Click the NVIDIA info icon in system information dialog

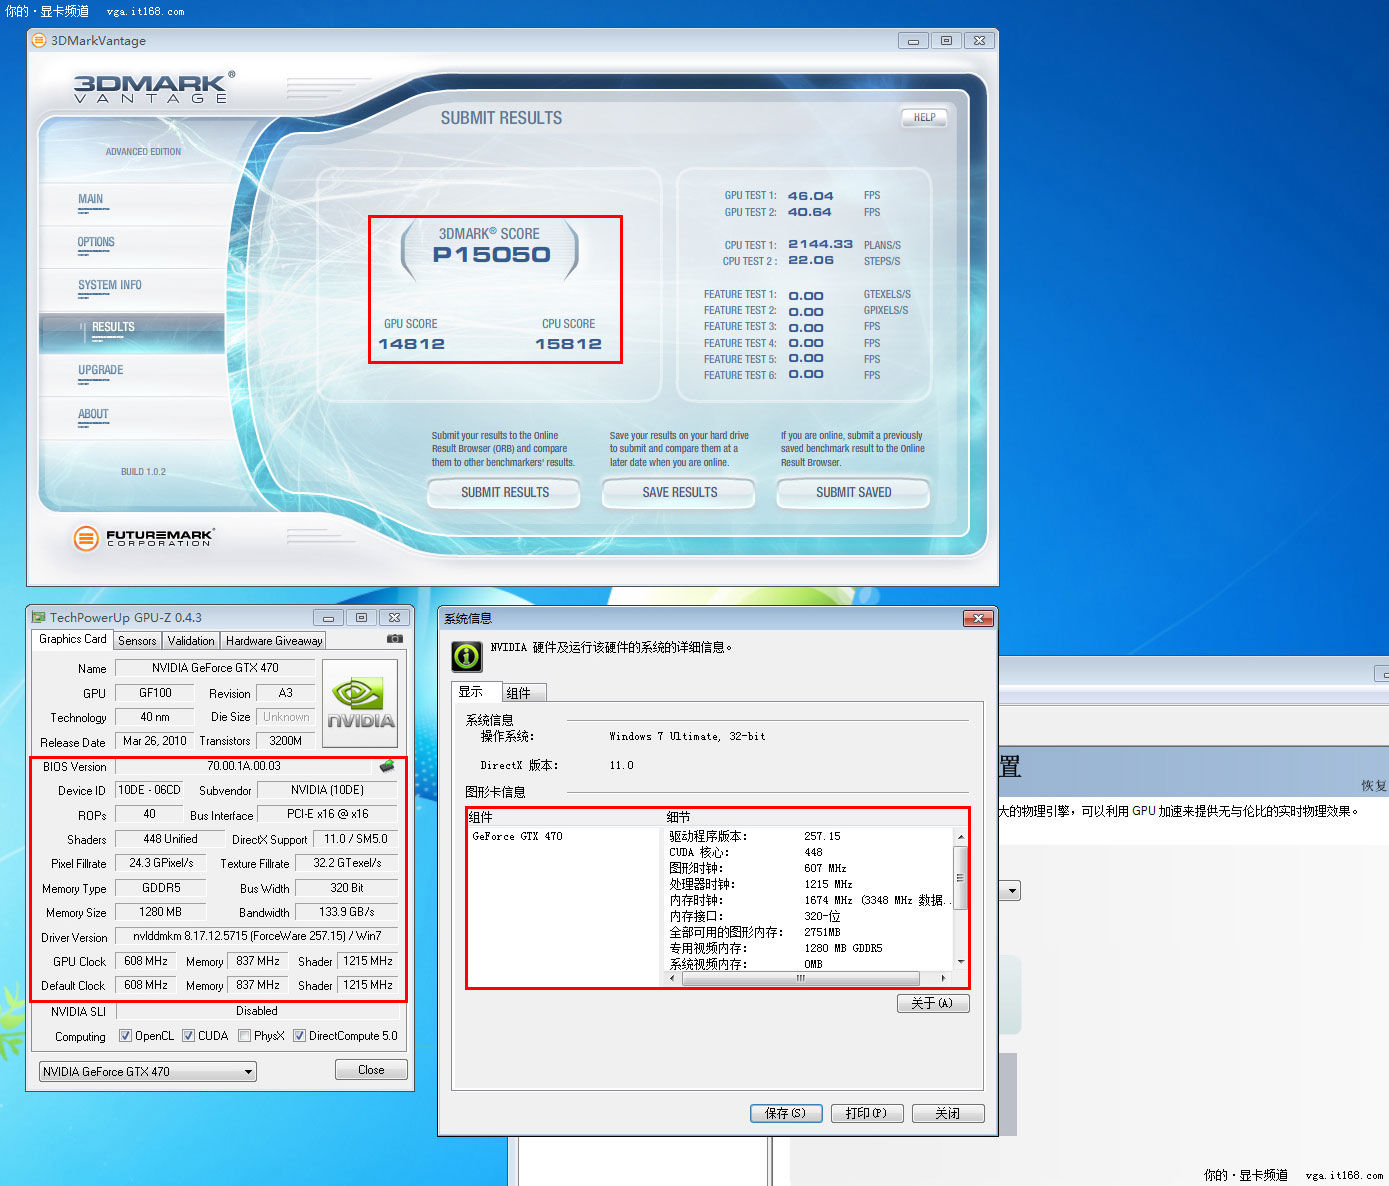467,655
